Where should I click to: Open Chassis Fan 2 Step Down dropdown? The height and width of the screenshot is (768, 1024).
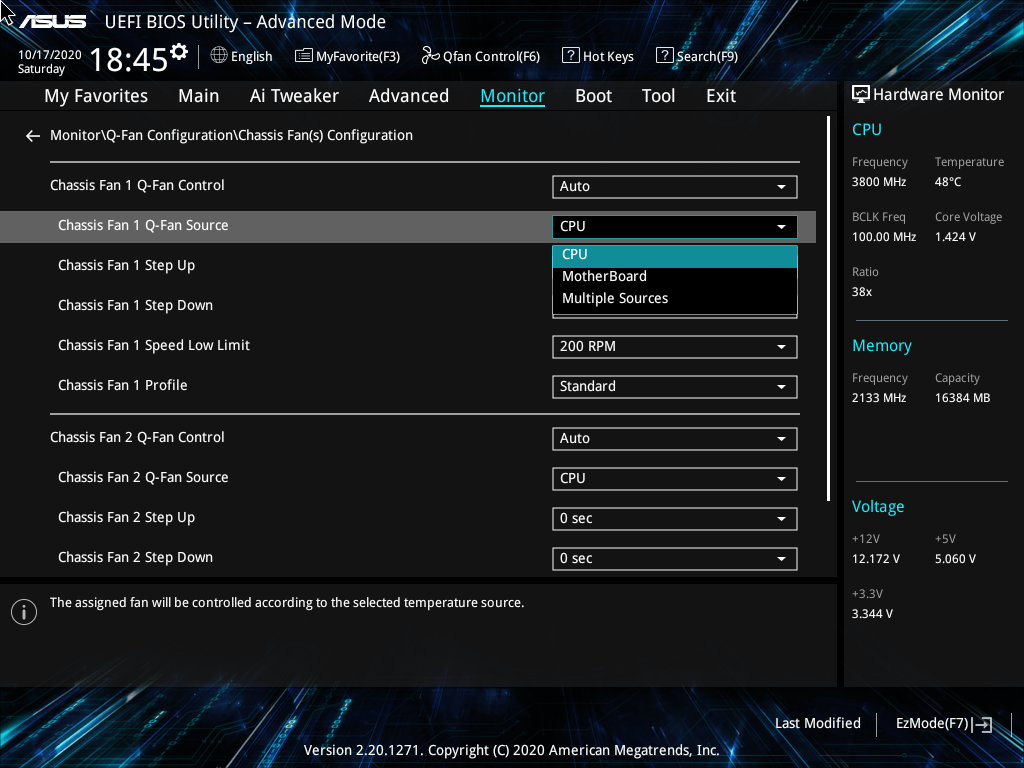[x=675, y=558]
